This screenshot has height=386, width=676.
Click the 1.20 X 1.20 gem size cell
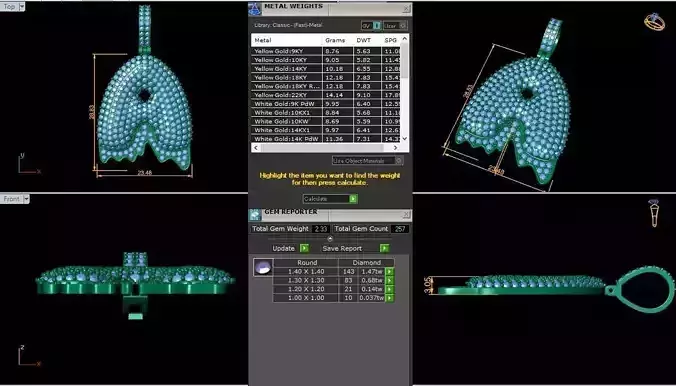tap(306, 289)
